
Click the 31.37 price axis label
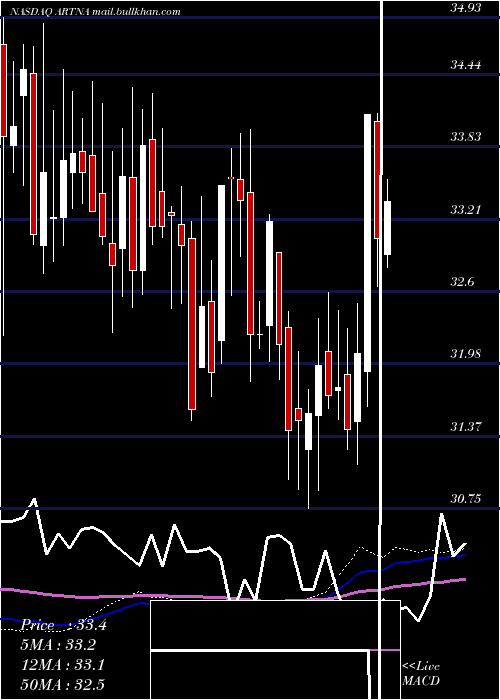tap(466, 427)
